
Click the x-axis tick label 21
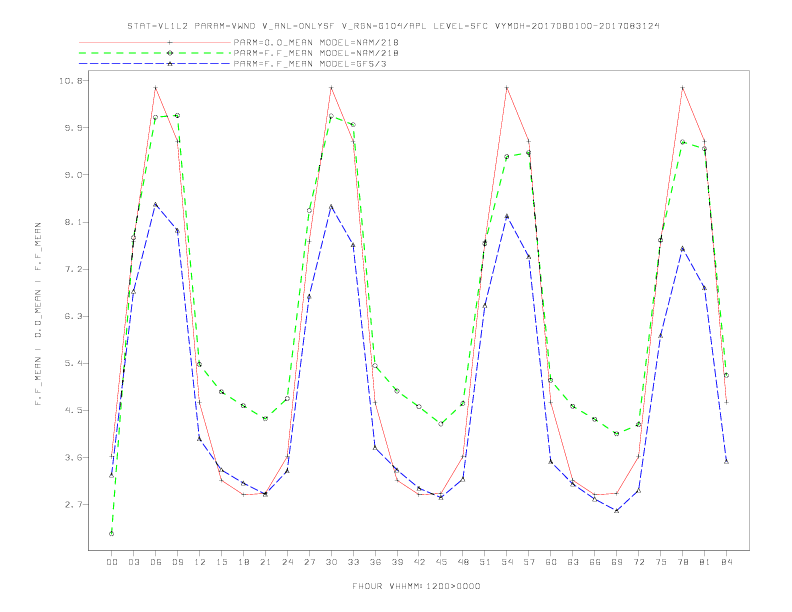coord(265,562)
